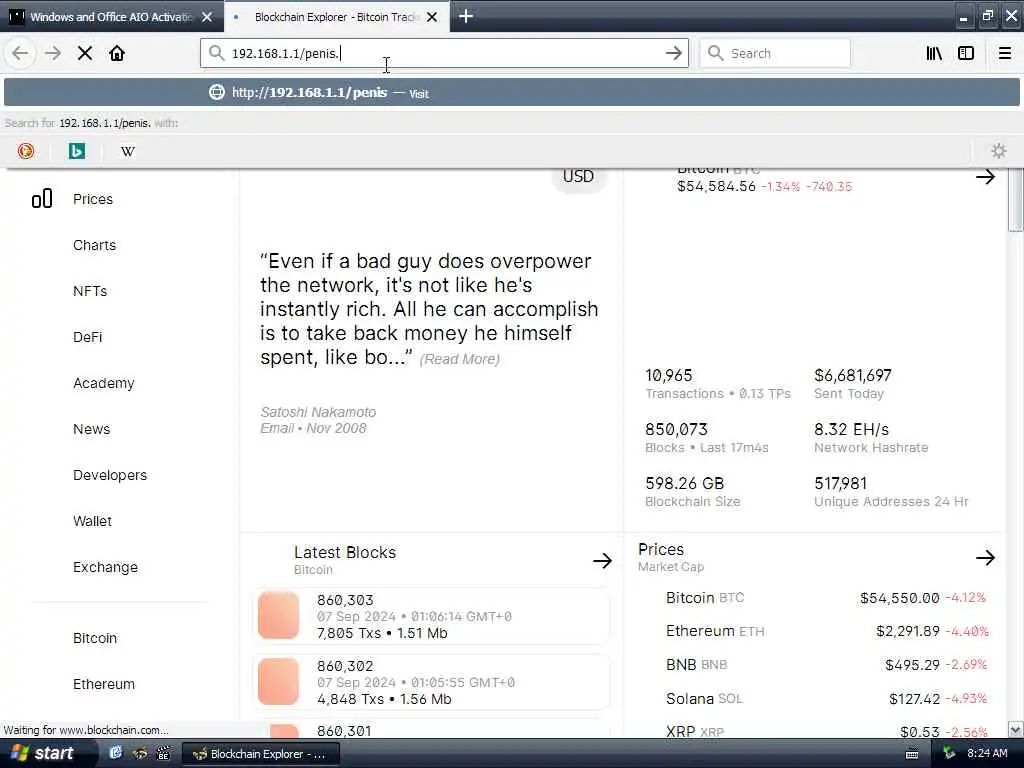Open NFTs in the sidebar
The image size is (1024, 768).
click(90, 291)
